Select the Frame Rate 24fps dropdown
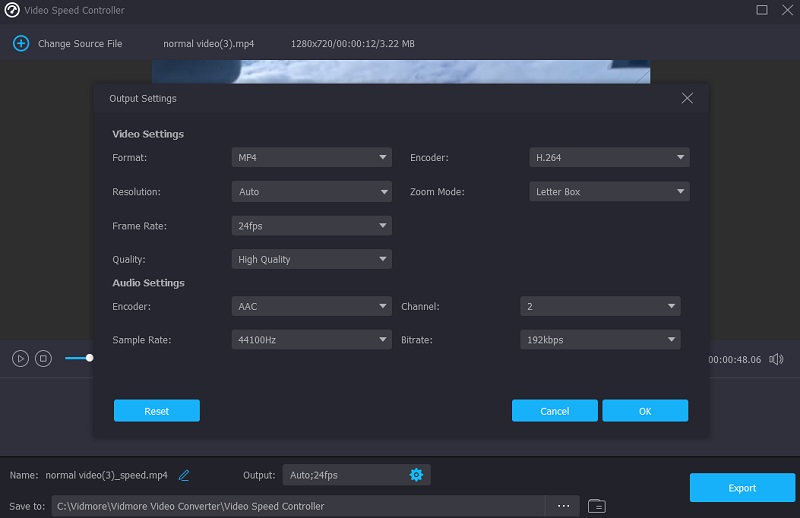This screenshot has width=800, height=518. [x=311, y=226]
